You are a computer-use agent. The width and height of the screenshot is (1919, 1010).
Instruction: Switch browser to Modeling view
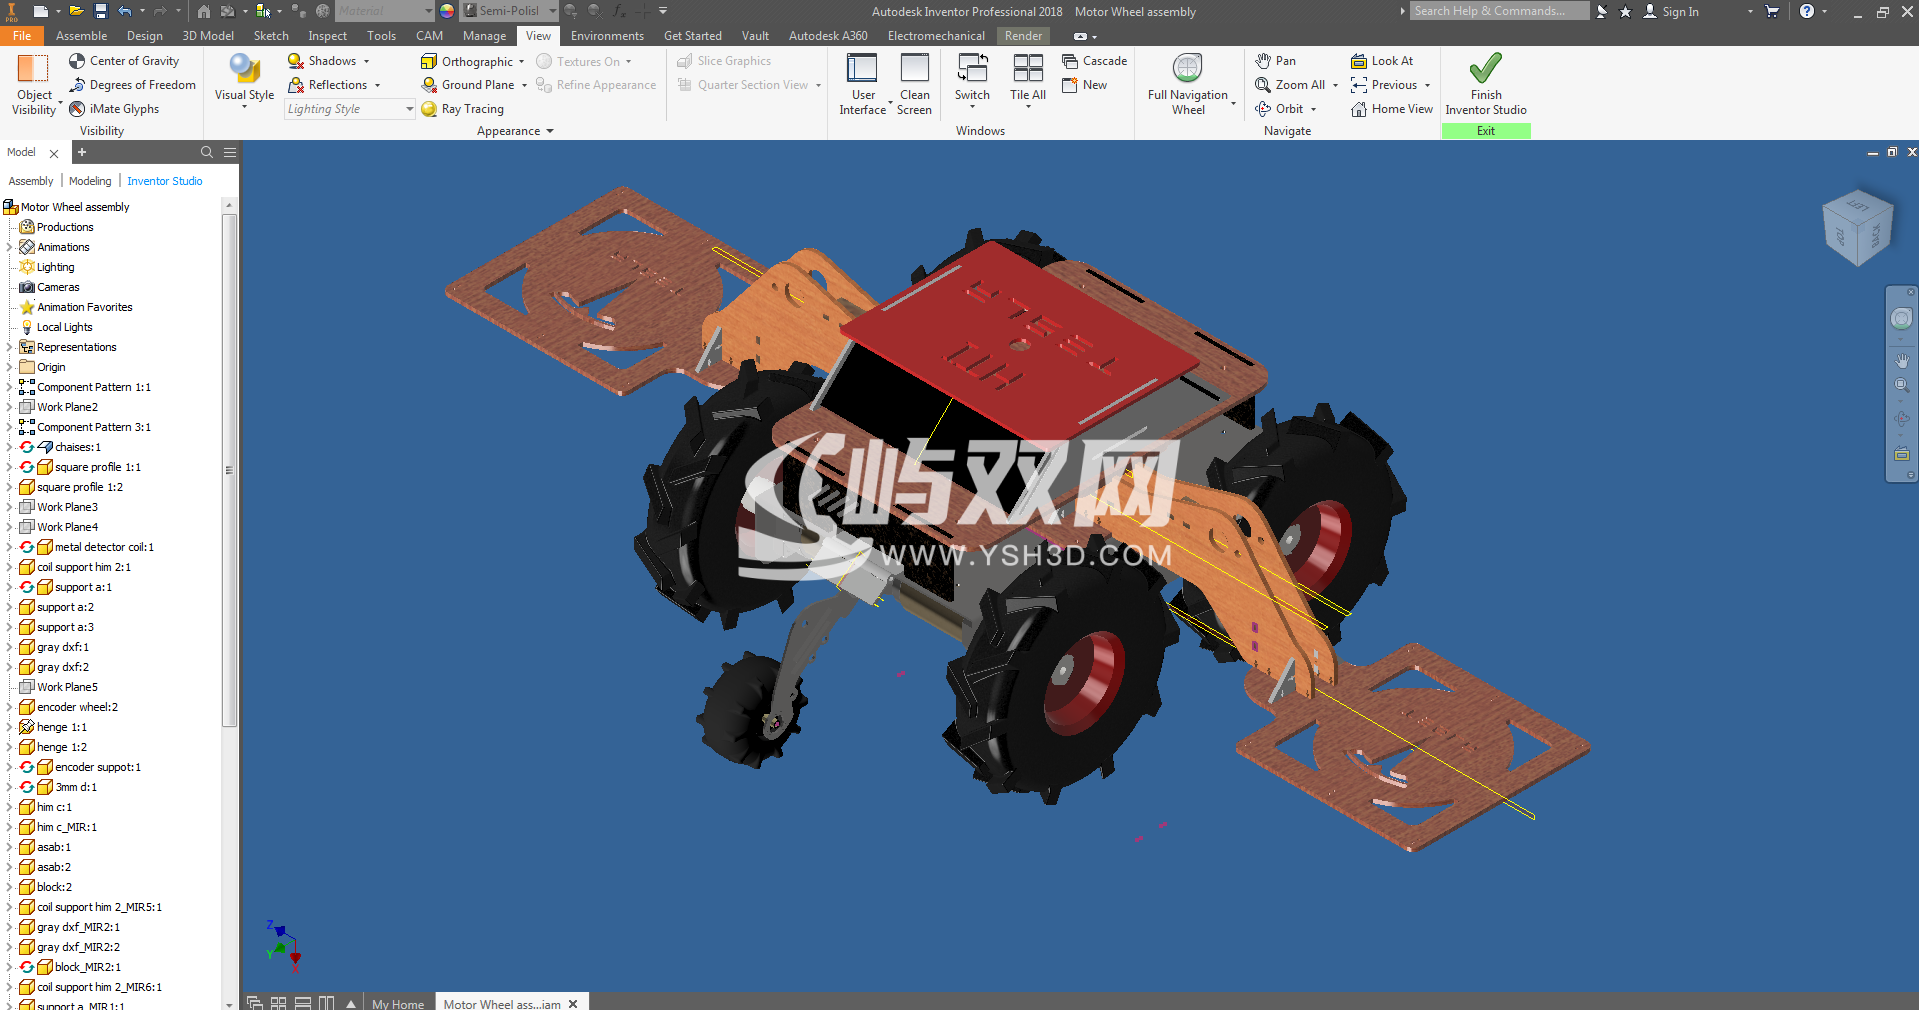[x=90, y=181]
